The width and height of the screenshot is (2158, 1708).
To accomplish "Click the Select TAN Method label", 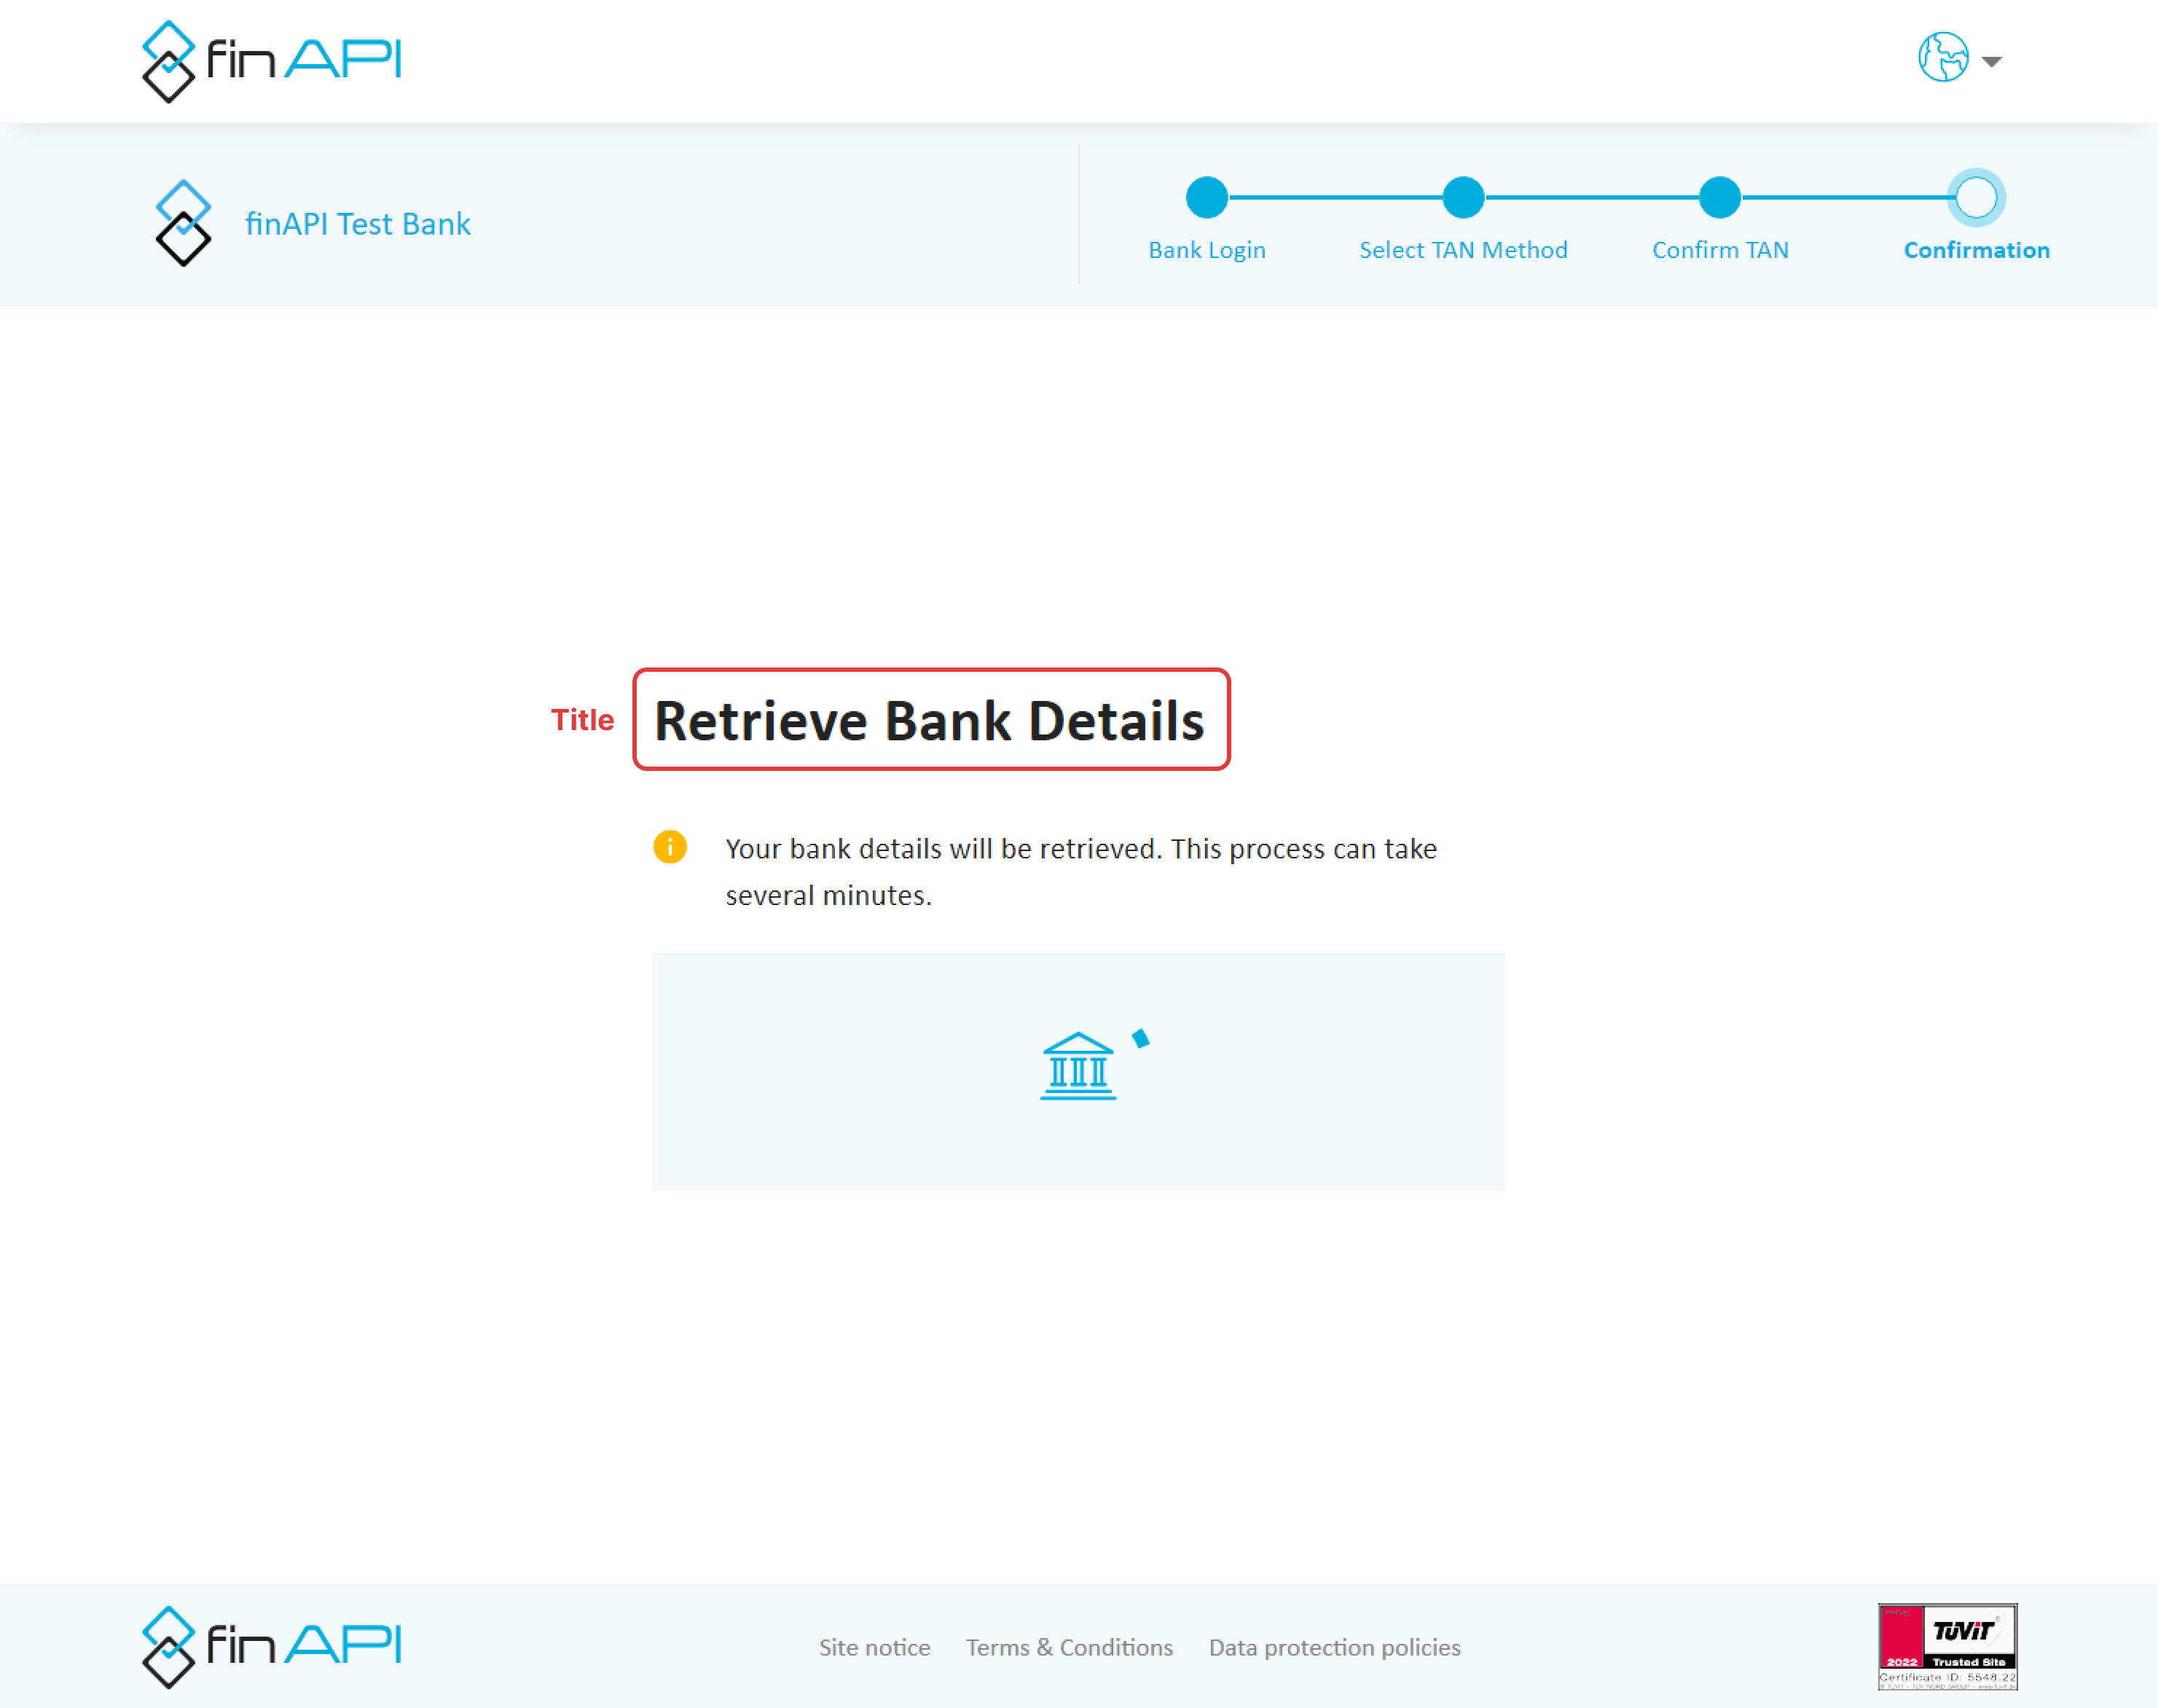I will tap(1462, 250).
